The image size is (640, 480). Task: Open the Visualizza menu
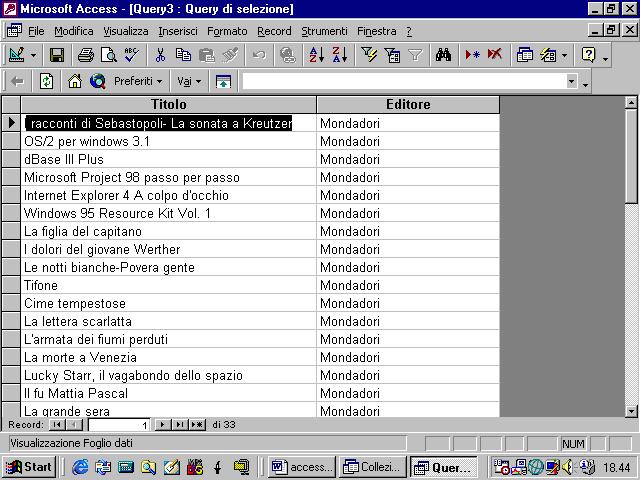[x=126, y=31]
